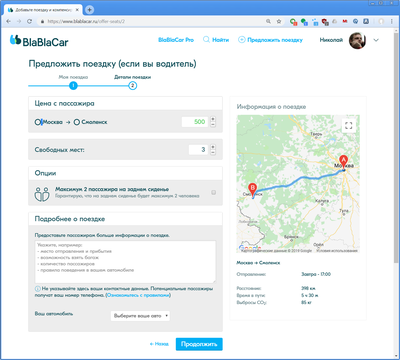Screen dimensions: 400x360
Task: Enable maximum 2 passengers in back seat checkbox
Action: pos(213,192)
